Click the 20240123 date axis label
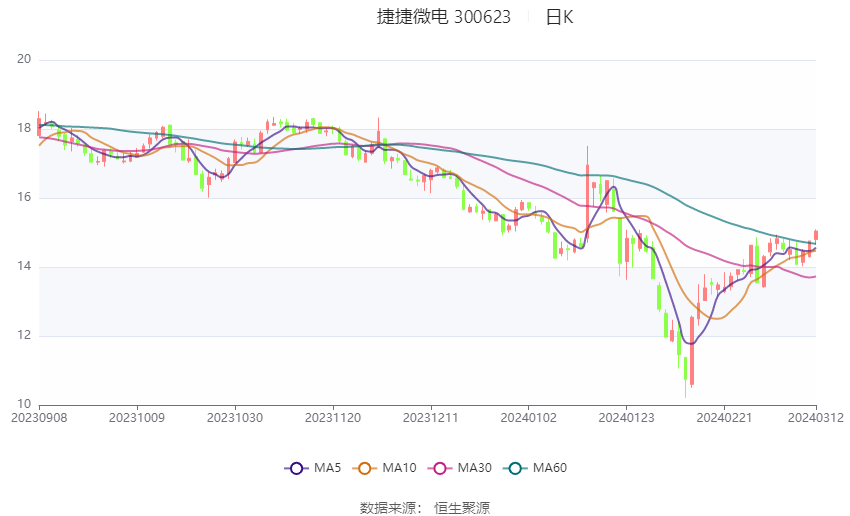This screenshot has width=850, height=516. [626, 418]
